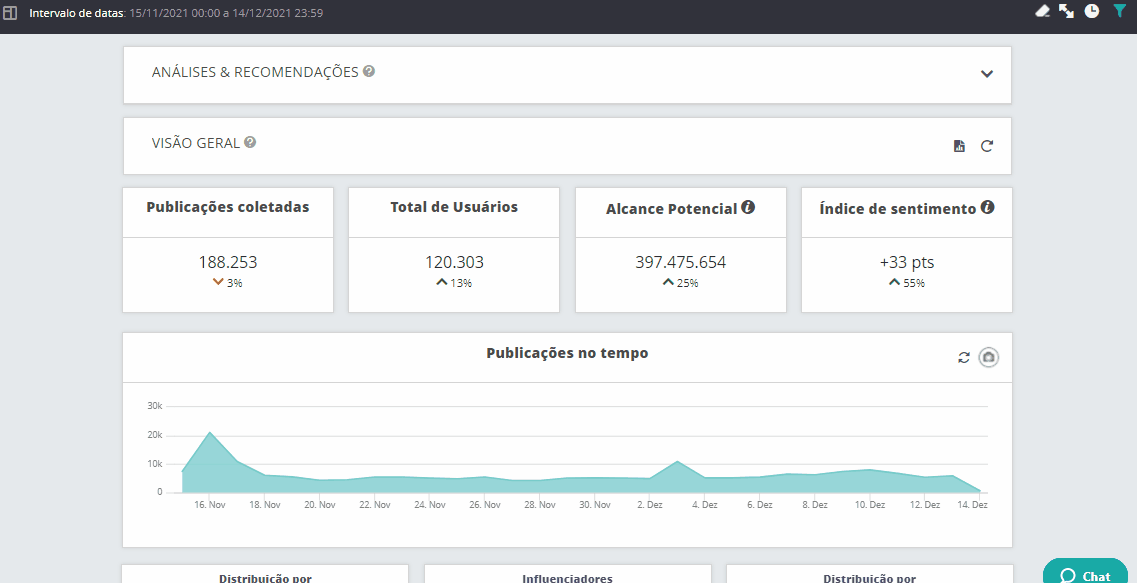This screenshot has height=583, width=1137.
Task: Open the clock date range icon
Action: coord(1092,11)
